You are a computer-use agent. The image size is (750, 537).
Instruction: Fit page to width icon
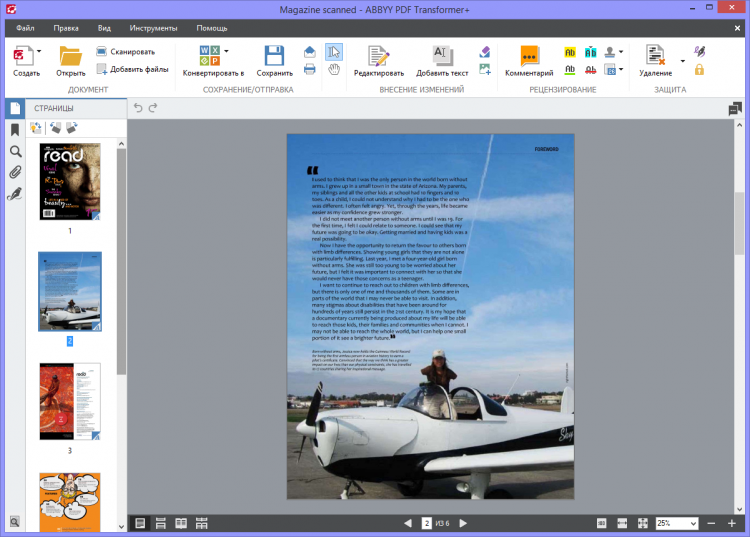(622, 523)
